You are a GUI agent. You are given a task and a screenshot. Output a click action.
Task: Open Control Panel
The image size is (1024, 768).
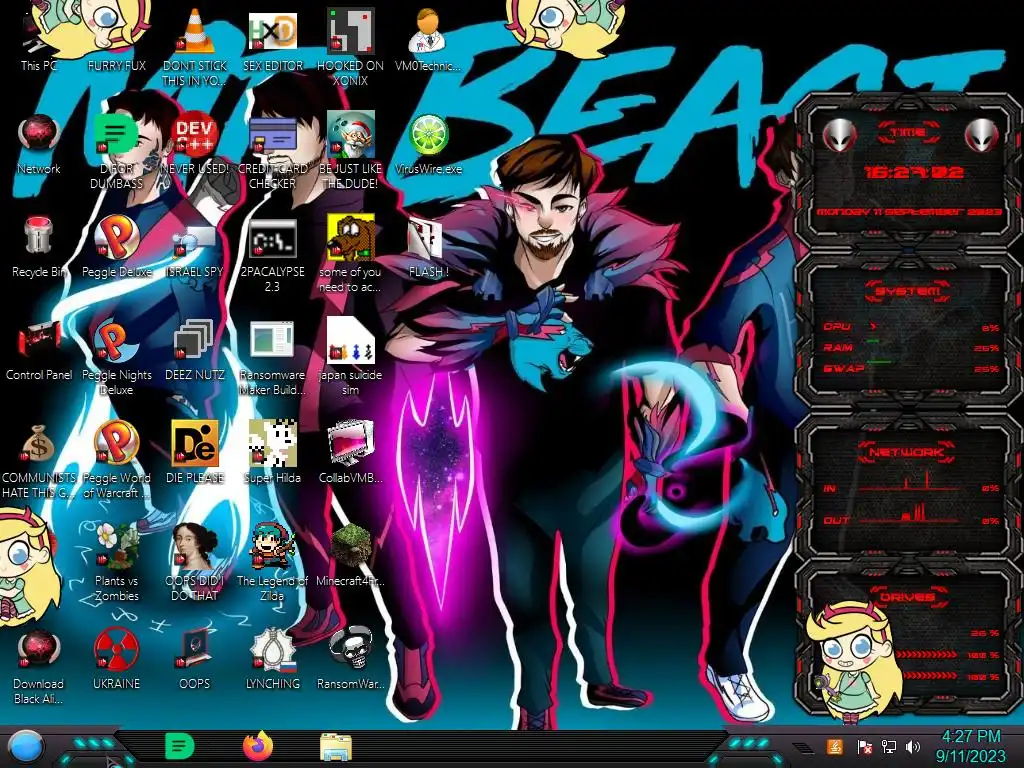pos(39,350)
